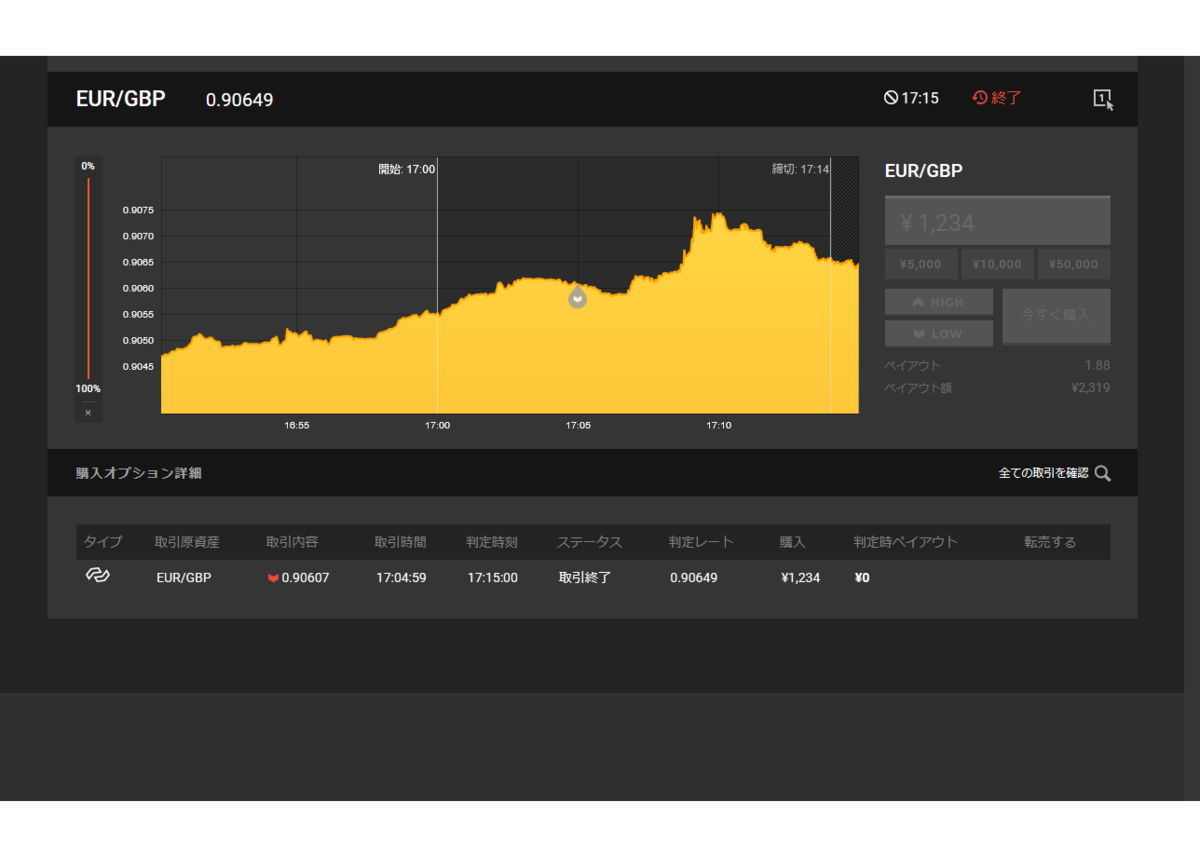Click the ステータス column header

click(590, 542)
